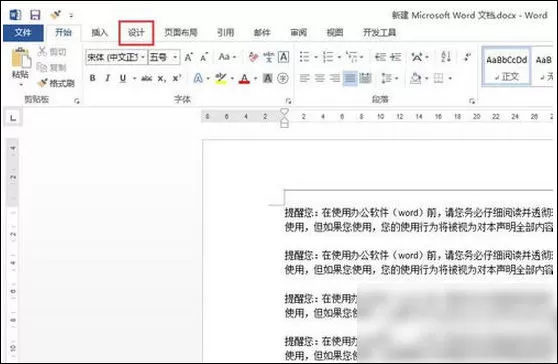
Task: Open the 引用 (References) tab
Action: coord(226,33)
